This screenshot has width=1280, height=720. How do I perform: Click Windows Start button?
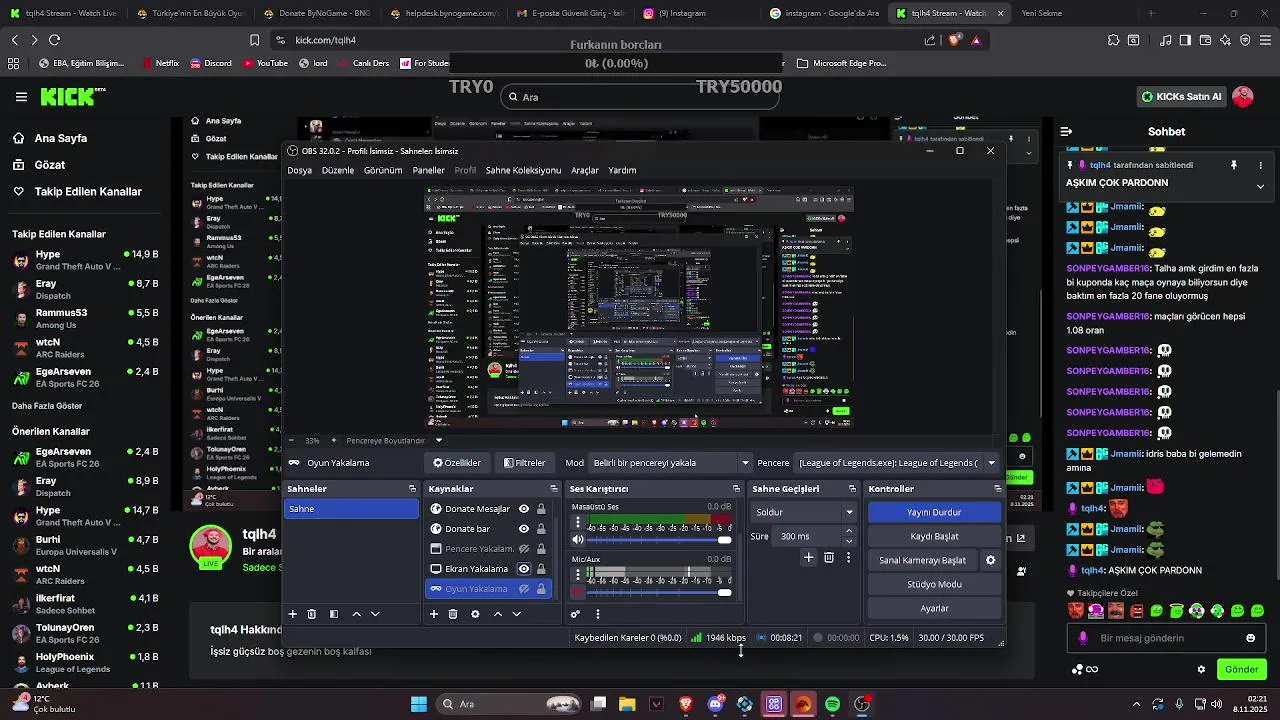tap(419, 704)
